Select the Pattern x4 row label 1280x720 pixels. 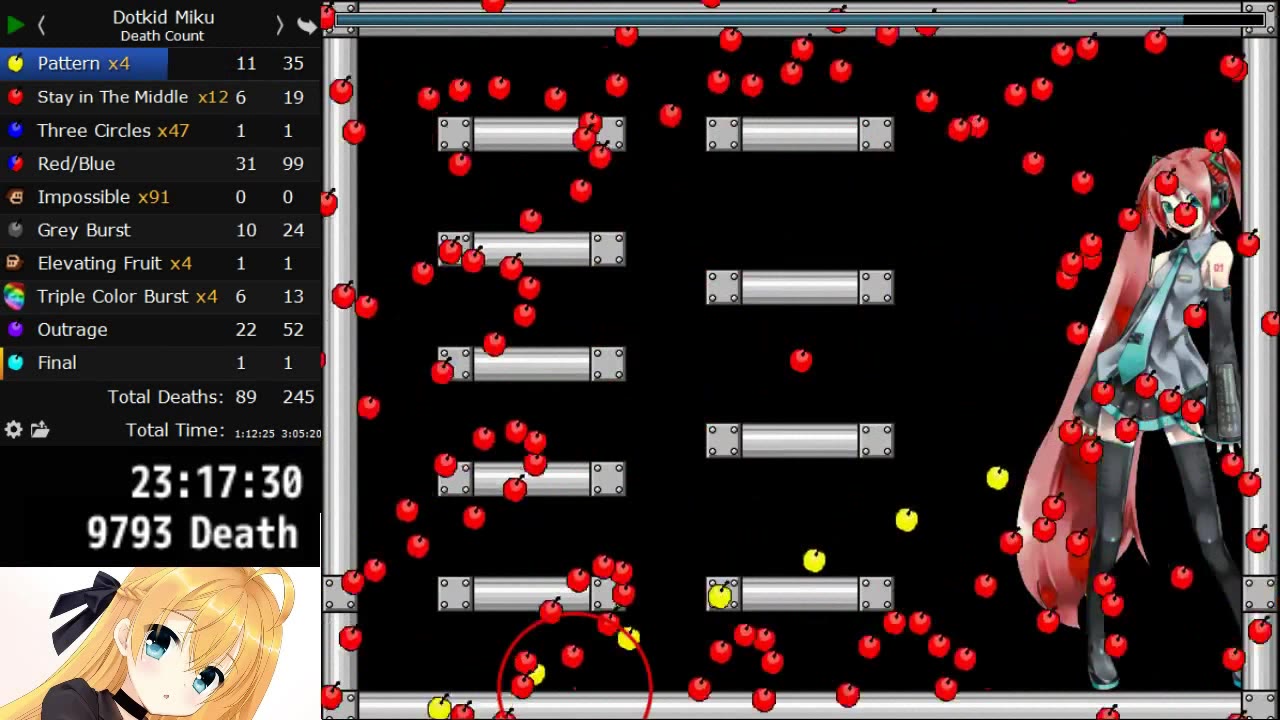coord(84,63)
